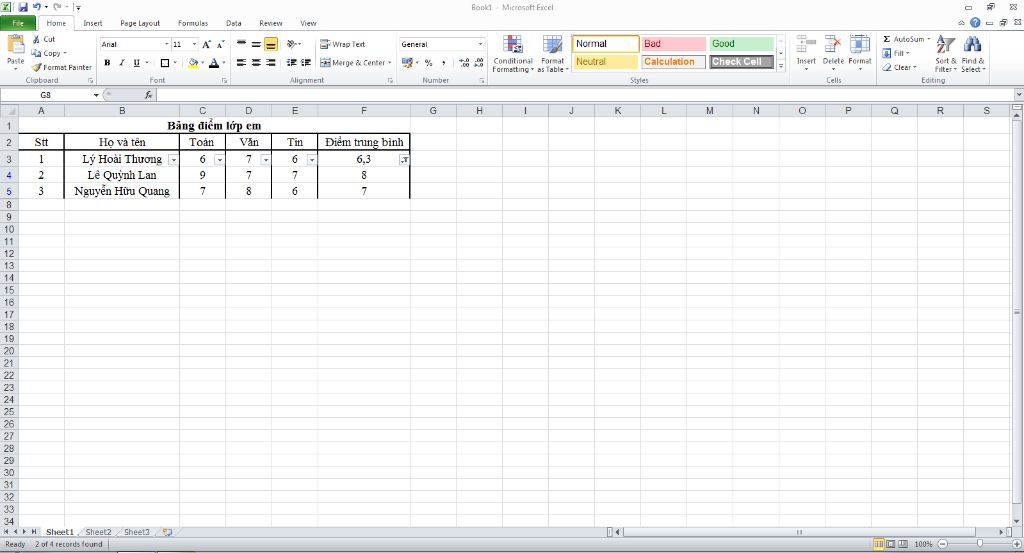This screenshot has height=553, width=1024.
Task: Open the File tab
Action: [x=18, y=23]
